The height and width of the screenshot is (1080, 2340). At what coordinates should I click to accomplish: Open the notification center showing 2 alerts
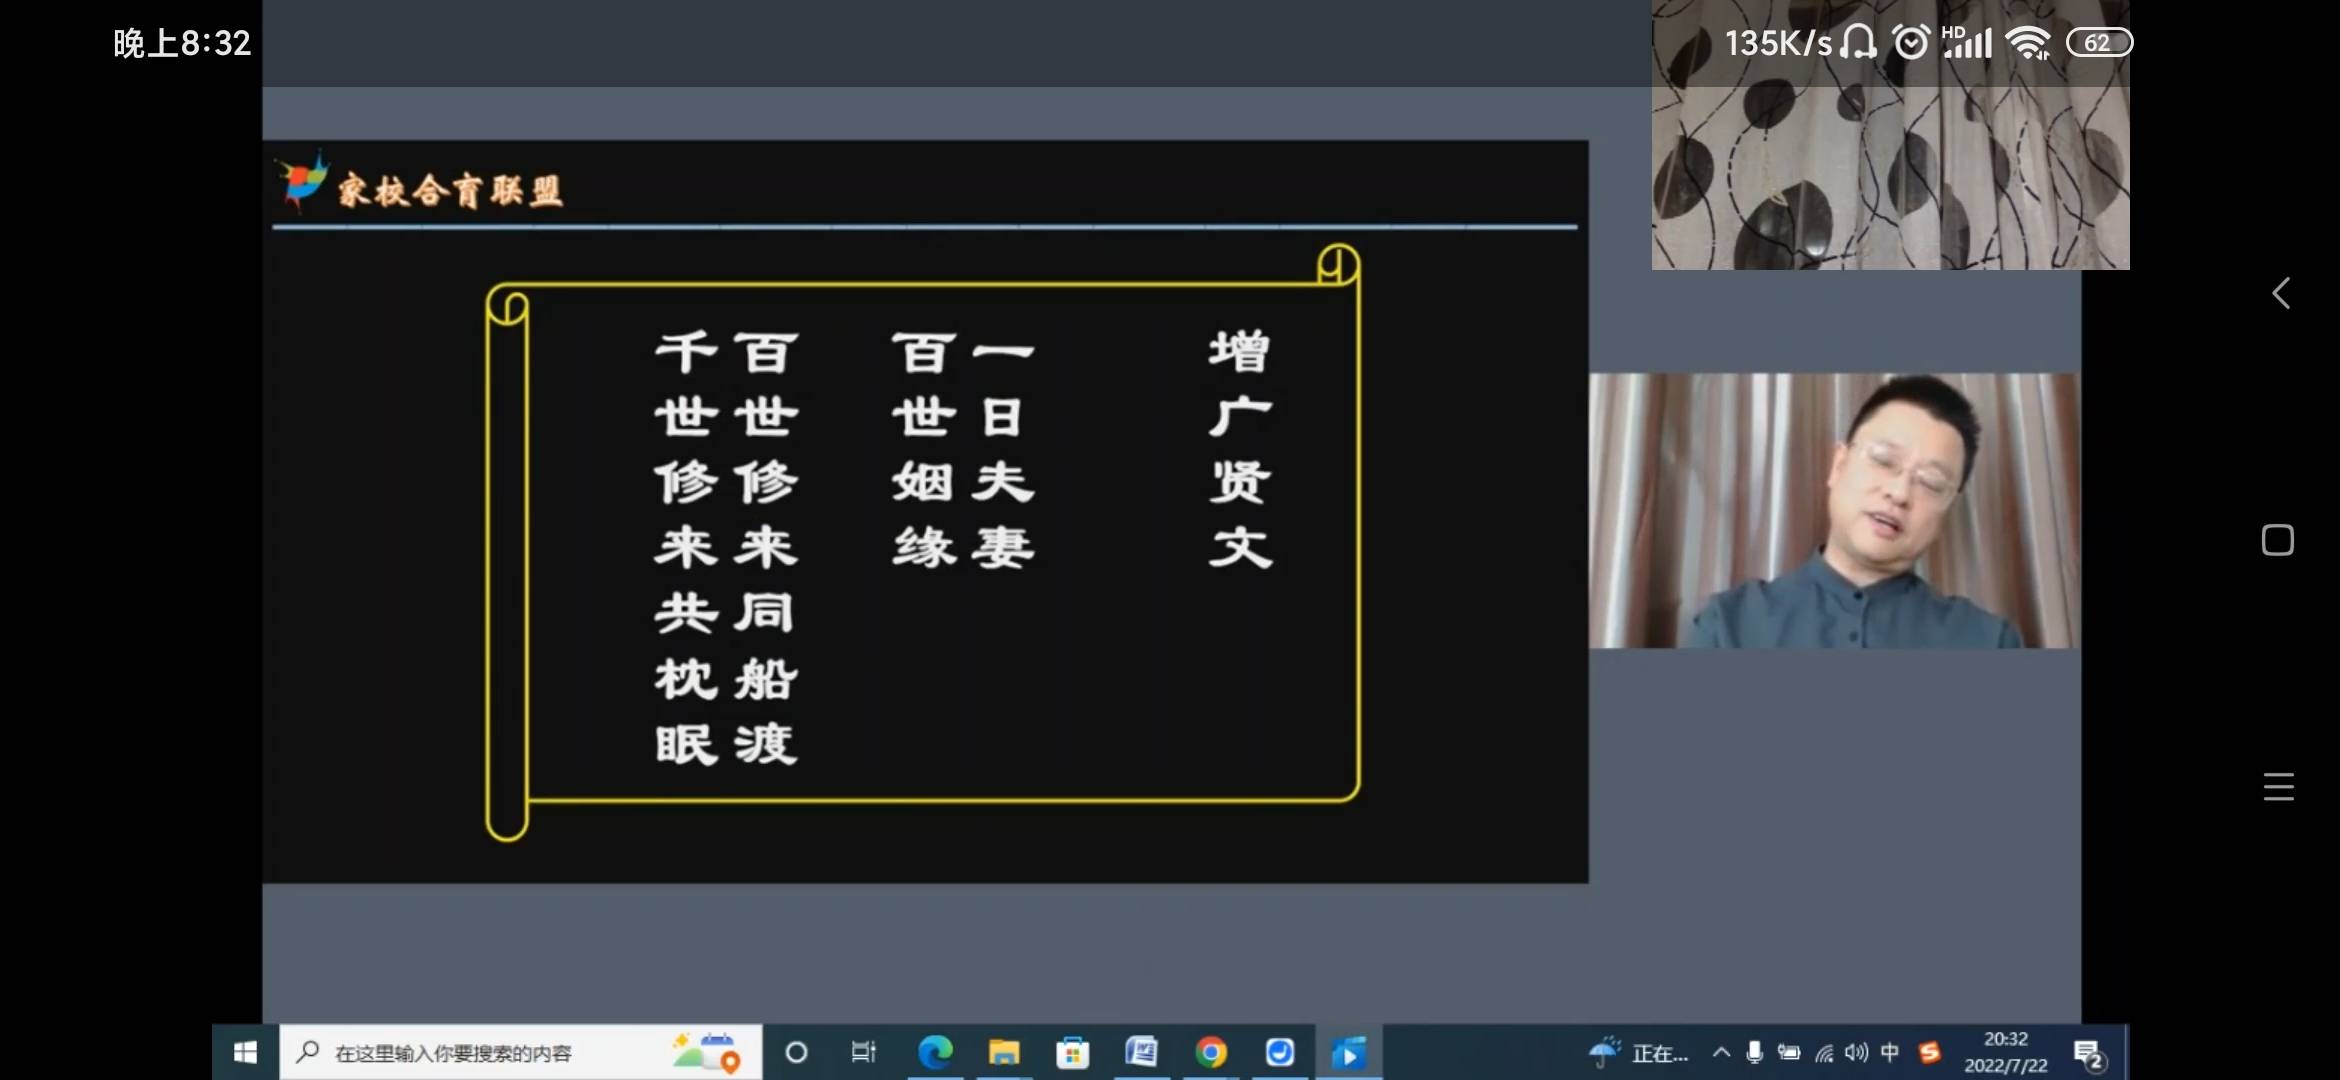coord(2089,1052)
